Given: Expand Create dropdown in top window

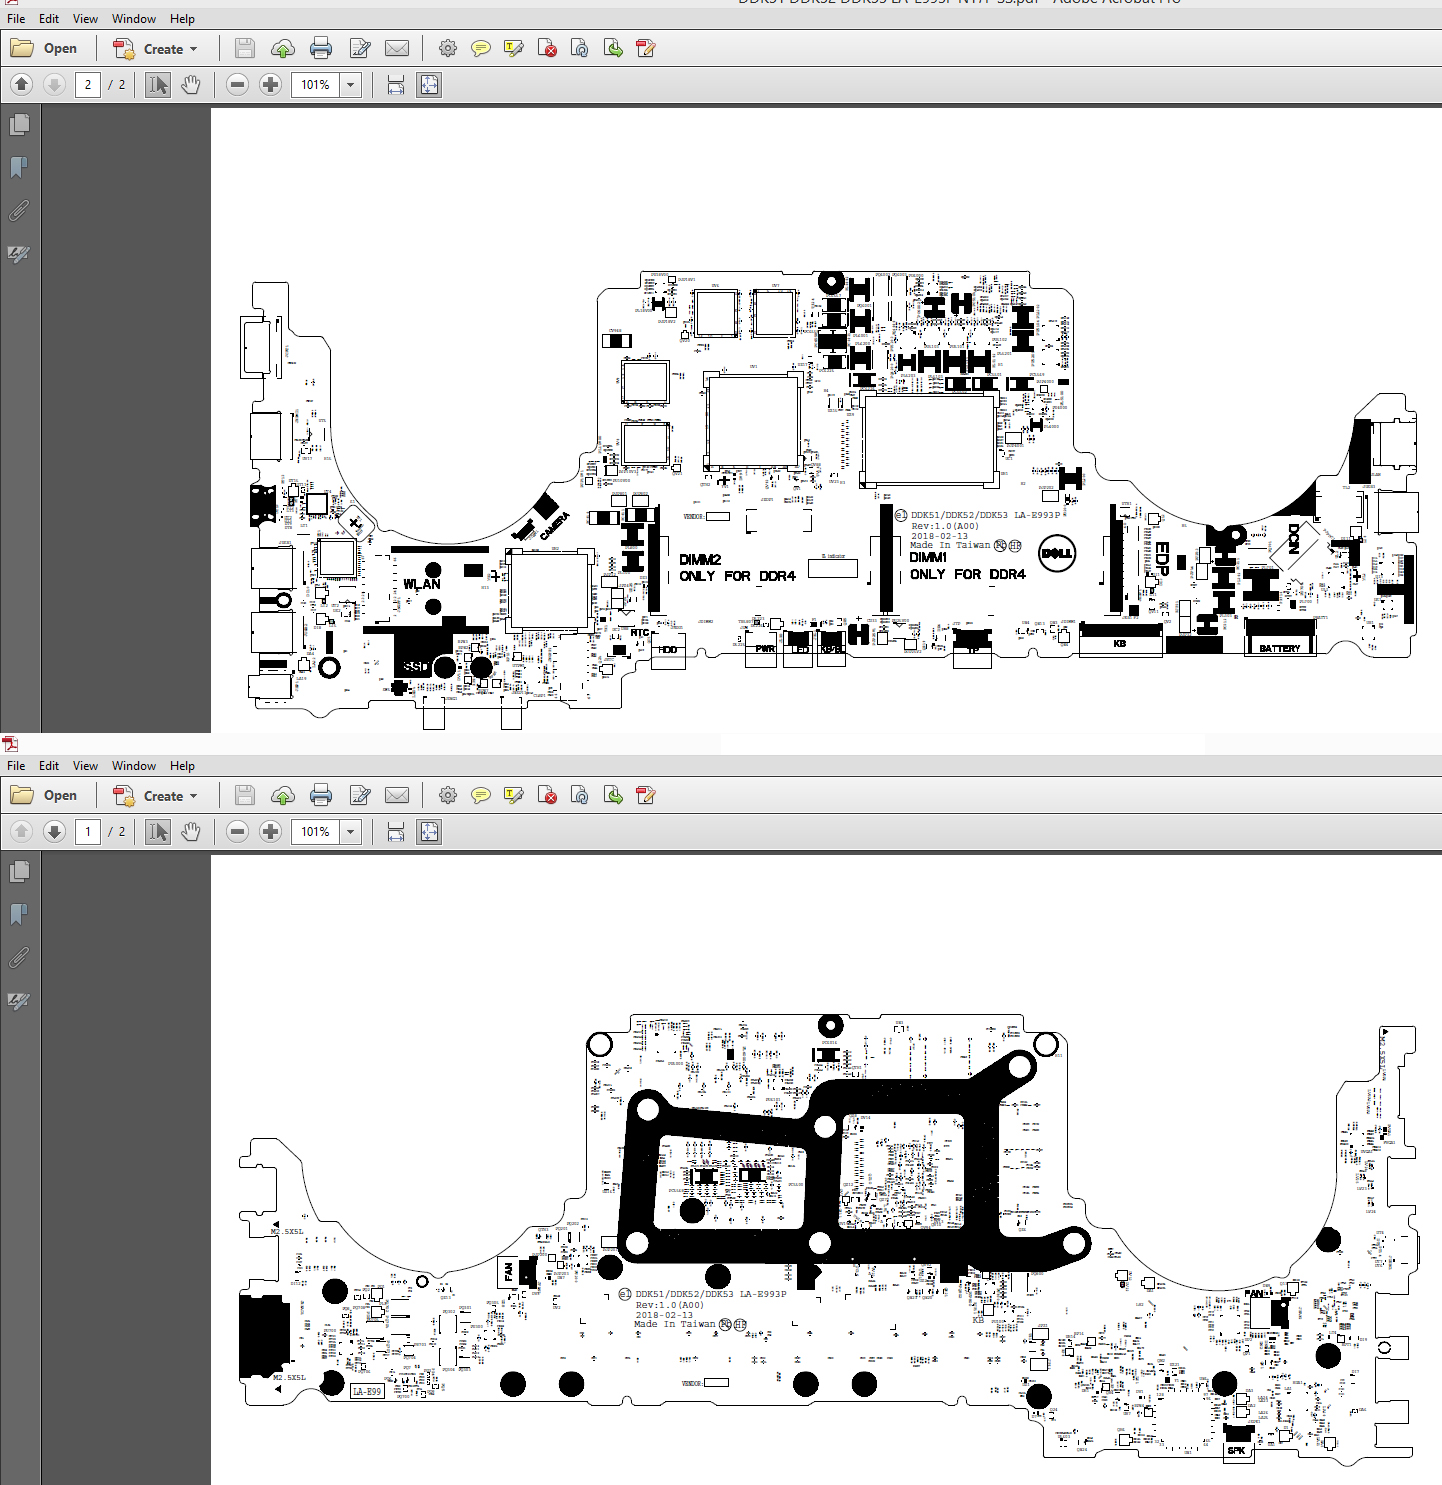Looking at the screenshot, I should point(156,48).
